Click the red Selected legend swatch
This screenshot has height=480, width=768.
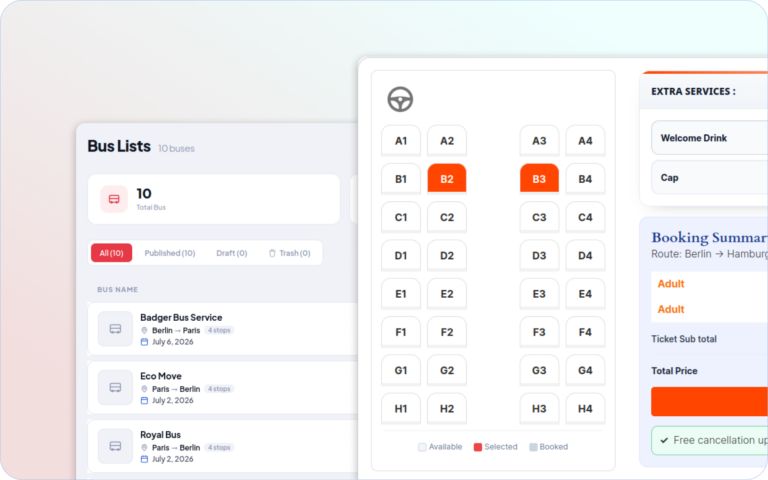tap(478, 447)
